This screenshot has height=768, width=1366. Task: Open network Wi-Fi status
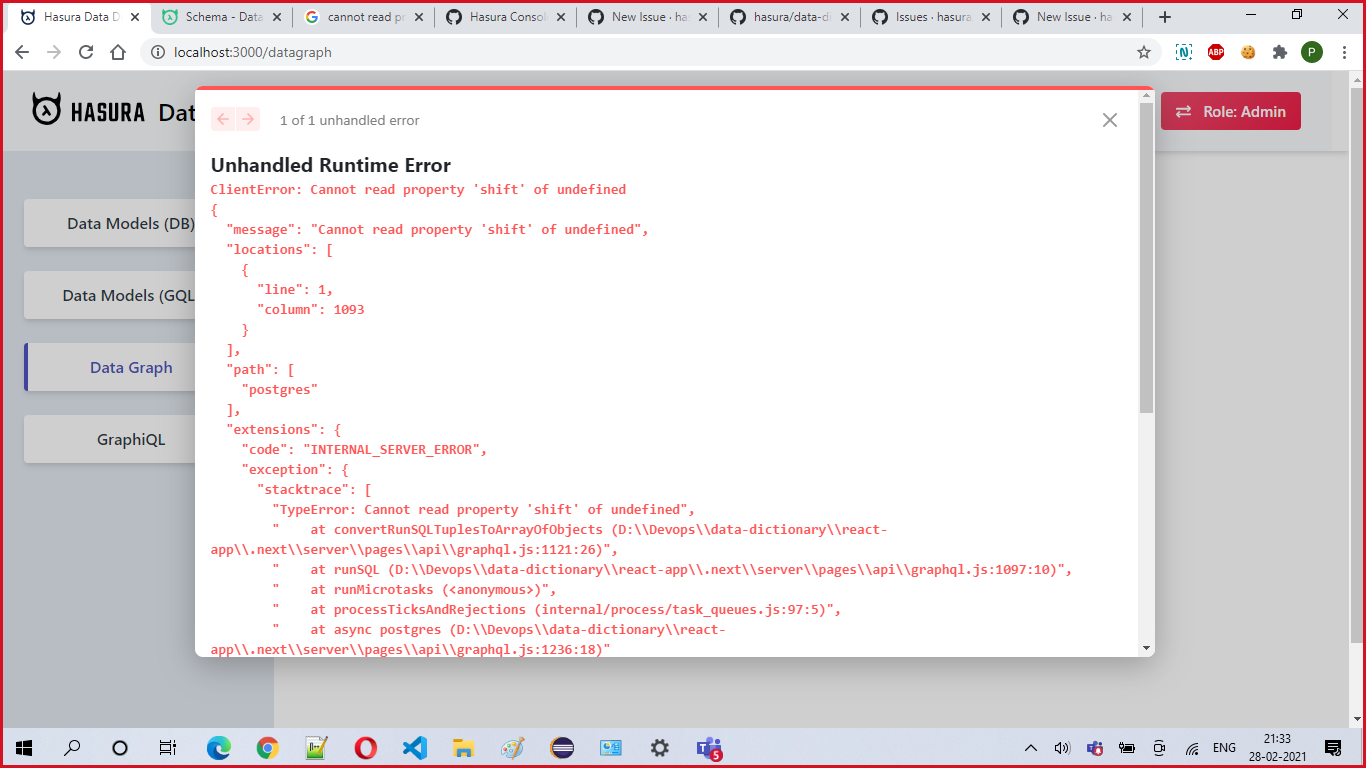click(x=1191, y=747)
